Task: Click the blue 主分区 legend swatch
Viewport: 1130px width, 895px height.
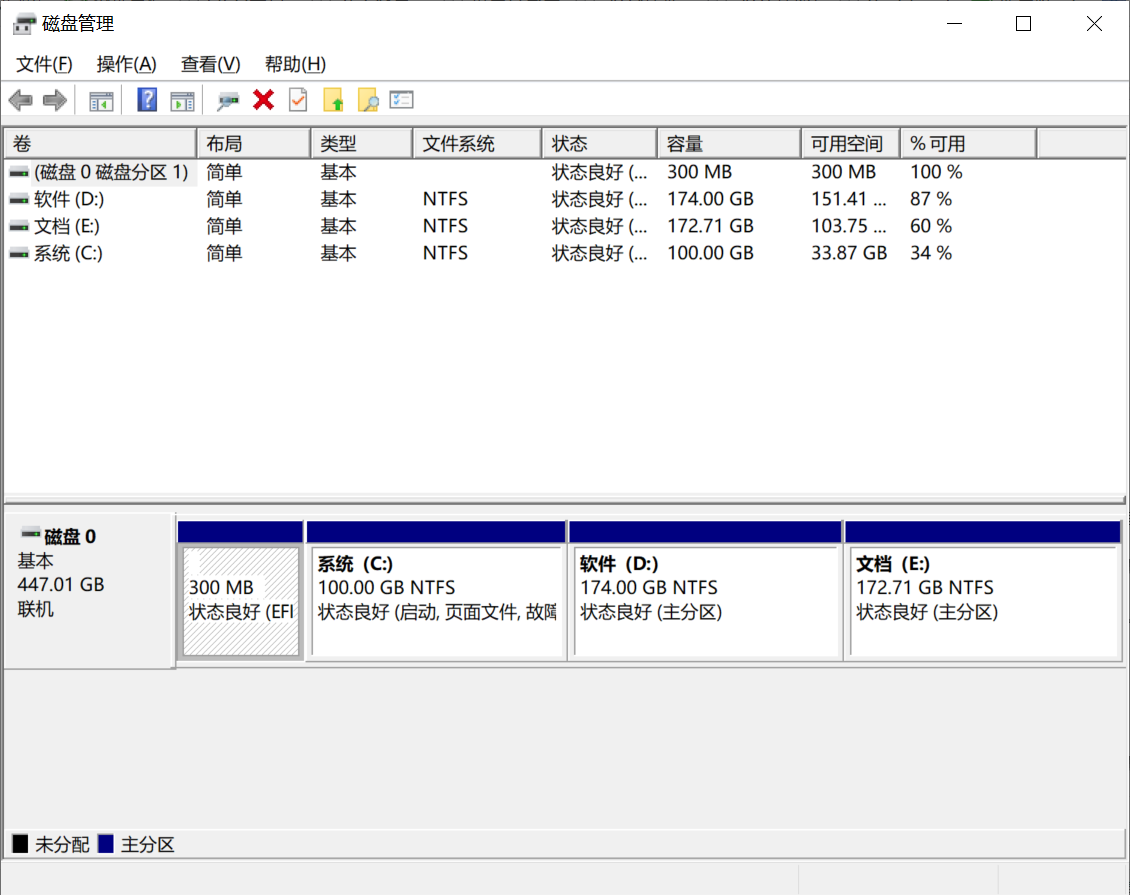Action: tap(107, 845)
